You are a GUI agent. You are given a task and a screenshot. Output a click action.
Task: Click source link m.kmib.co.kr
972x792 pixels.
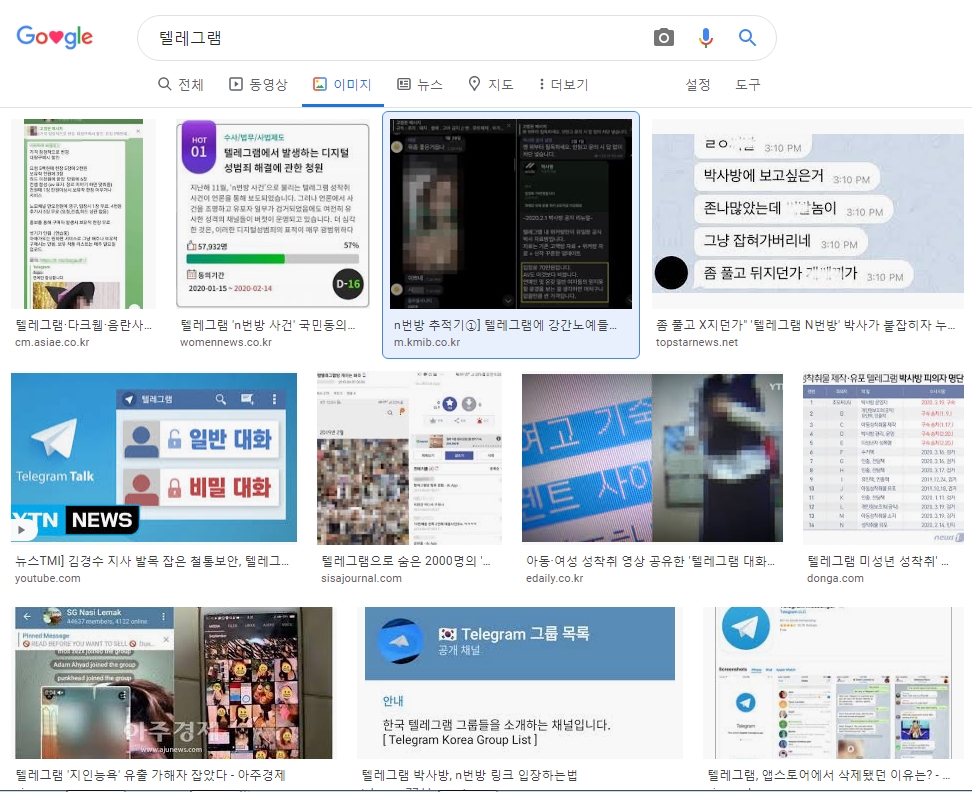pyautogui.click(x=426, y=342)
